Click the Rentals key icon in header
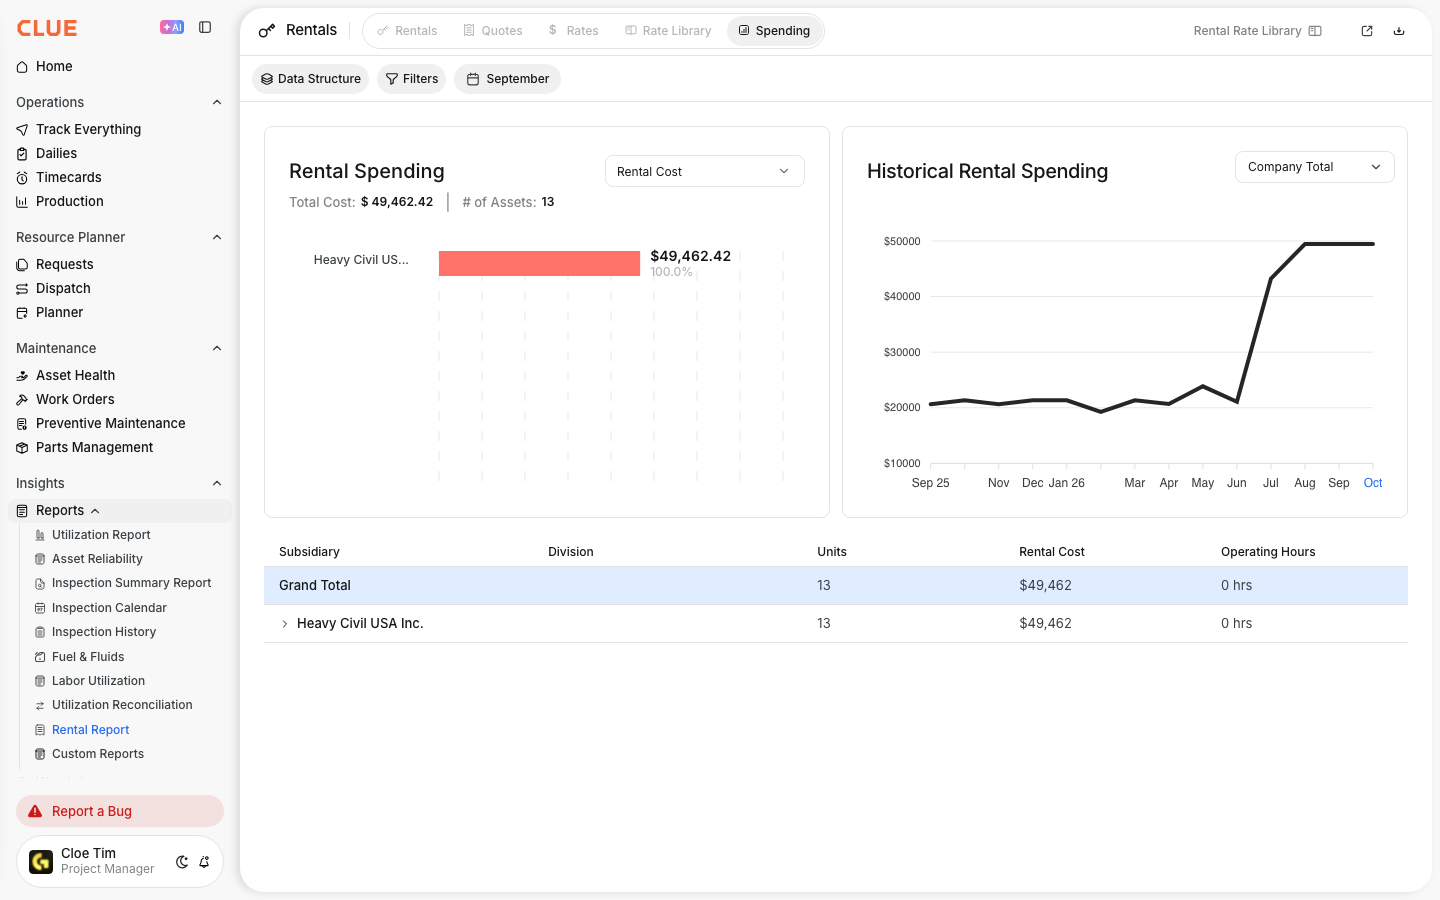The width and height of the screenshot is (1440, 900). pos(267,31)
